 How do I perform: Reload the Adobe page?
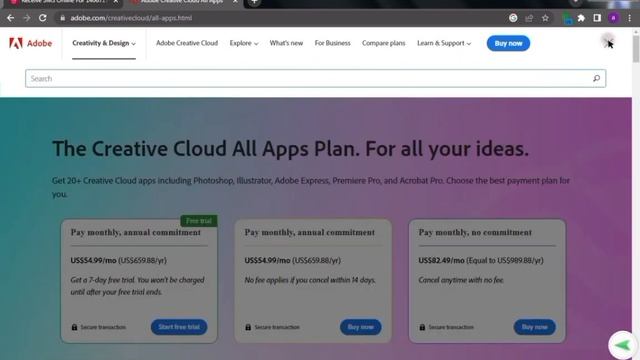[x=42, y=18]
